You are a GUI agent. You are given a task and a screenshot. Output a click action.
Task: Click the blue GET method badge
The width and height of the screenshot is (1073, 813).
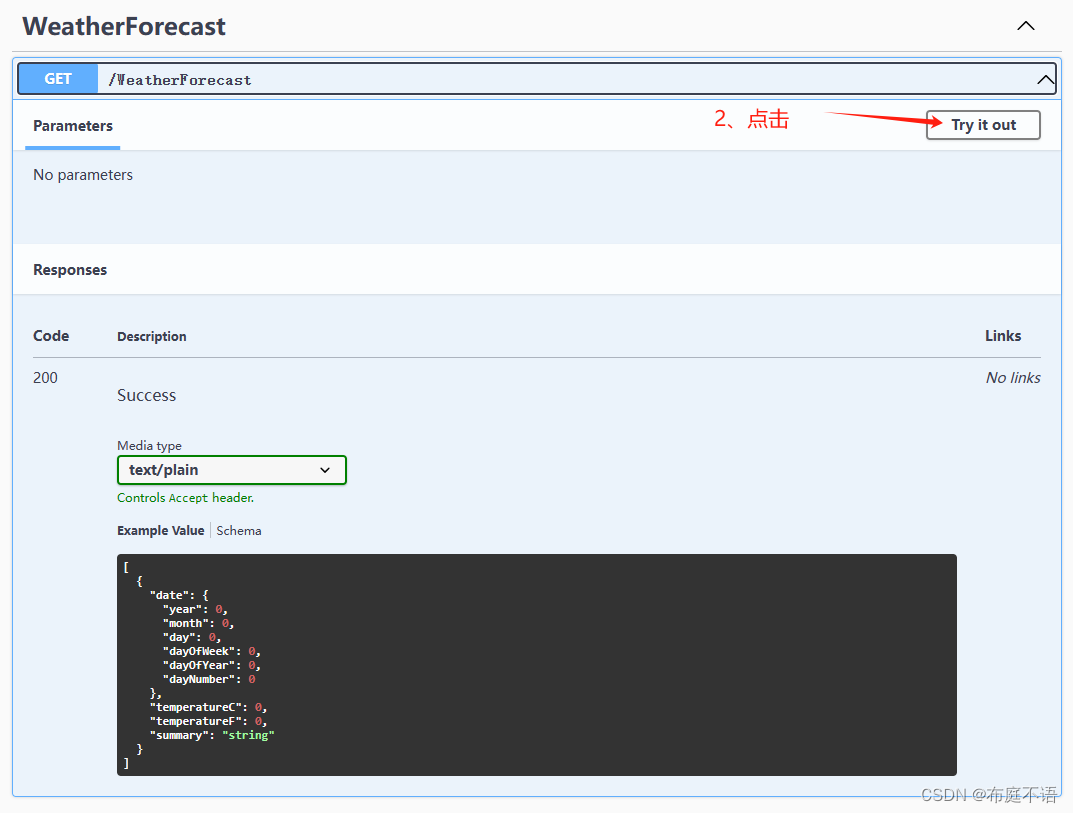tap(57, 78)
